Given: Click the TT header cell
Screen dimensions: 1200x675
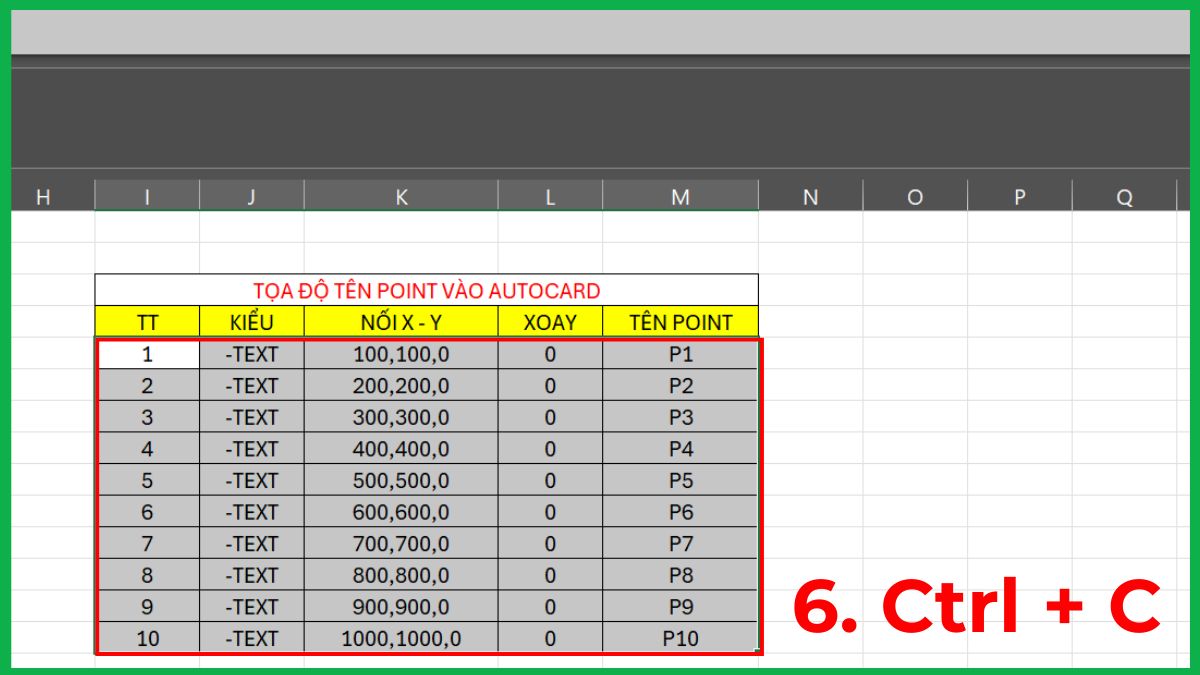Looking at the screenshot, I should click(x=146, y=322).
